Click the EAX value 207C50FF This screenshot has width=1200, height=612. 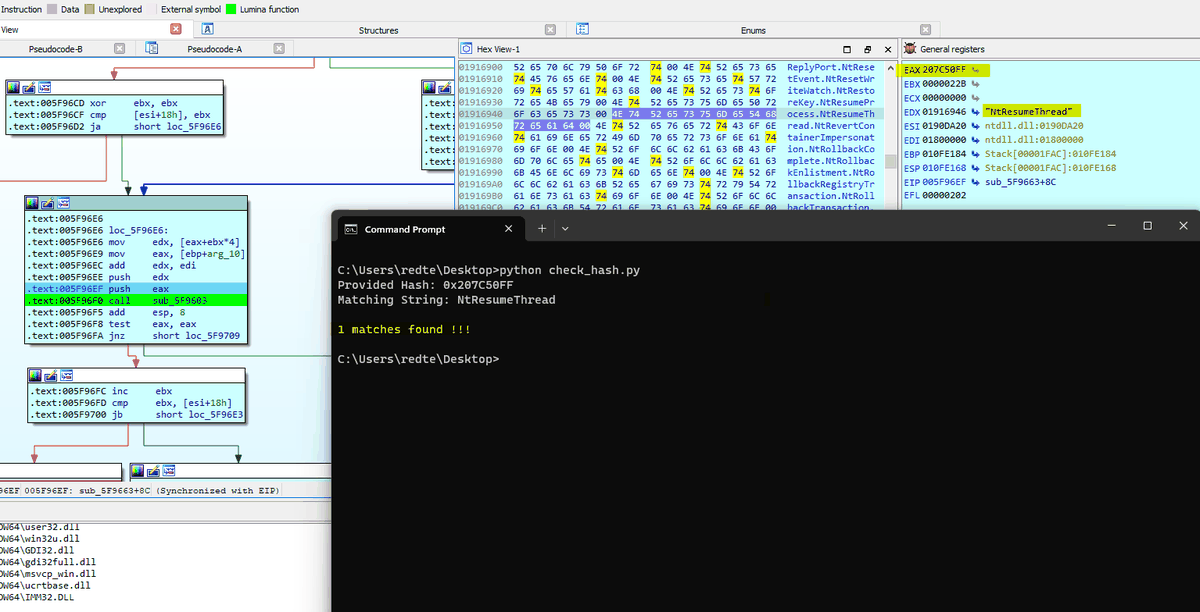pos(942,71)
